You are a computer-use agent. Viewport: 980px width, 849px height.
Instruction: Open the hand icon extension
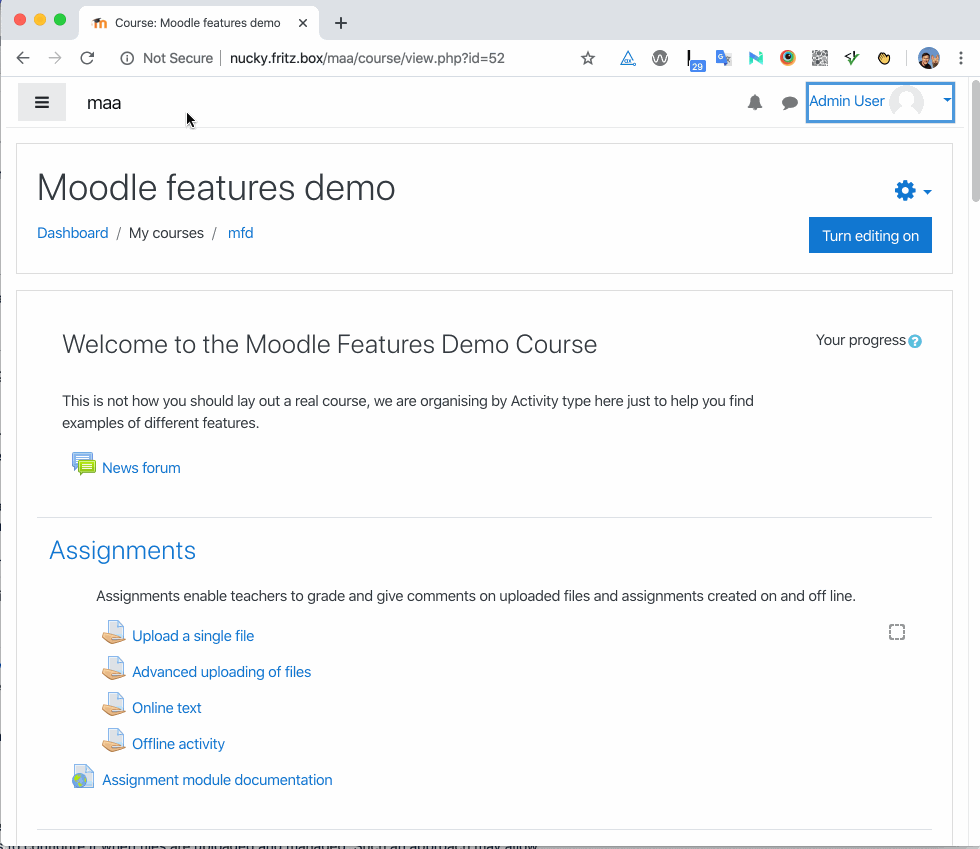(x=884, y=58)
